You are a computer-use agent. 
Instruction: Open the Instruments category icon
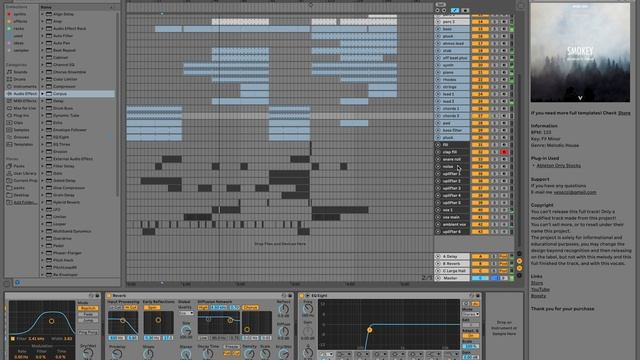(x=9, y=87)
